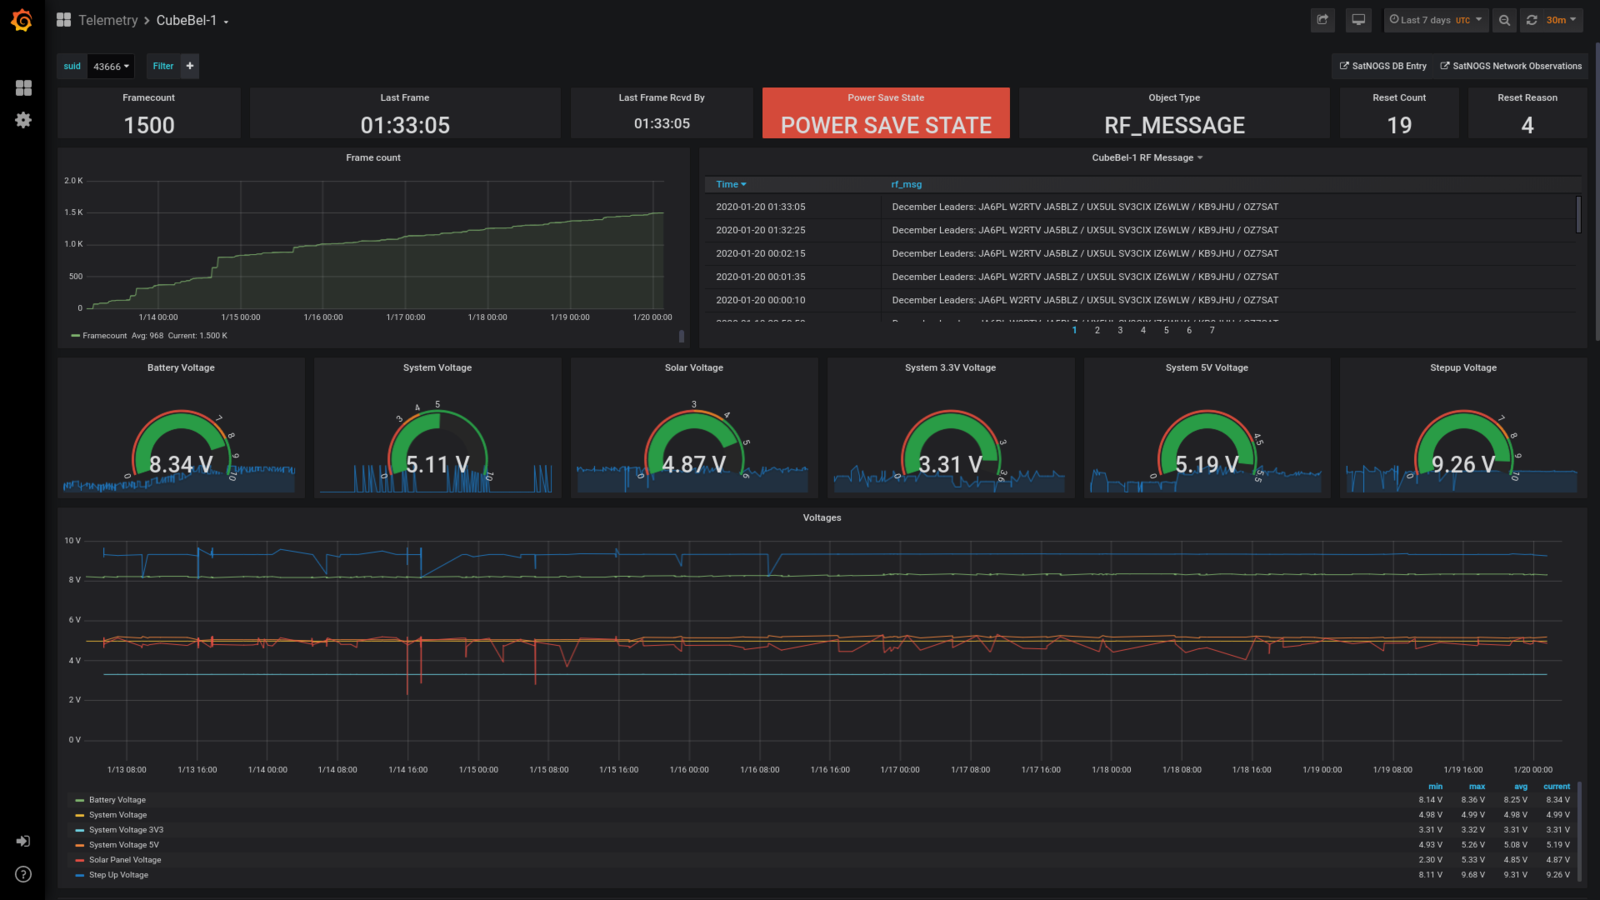
Task: Click the zoom out time range magnifier icon
Action: click(x=1505, y=20)
